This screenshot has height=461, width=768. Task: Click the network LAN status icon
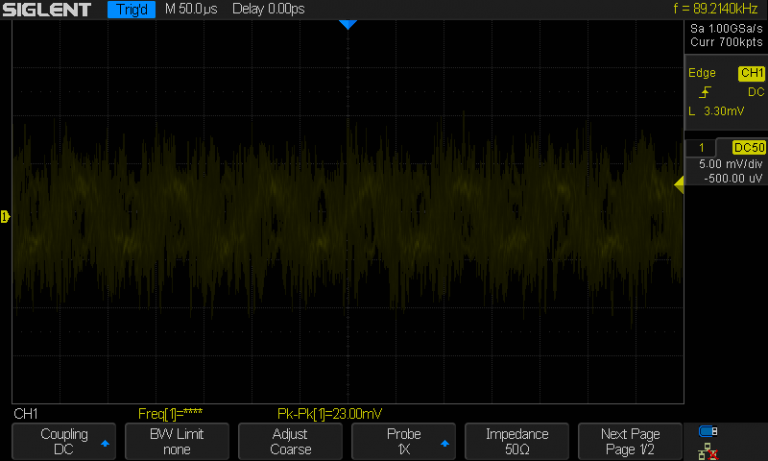click(708, 451)
